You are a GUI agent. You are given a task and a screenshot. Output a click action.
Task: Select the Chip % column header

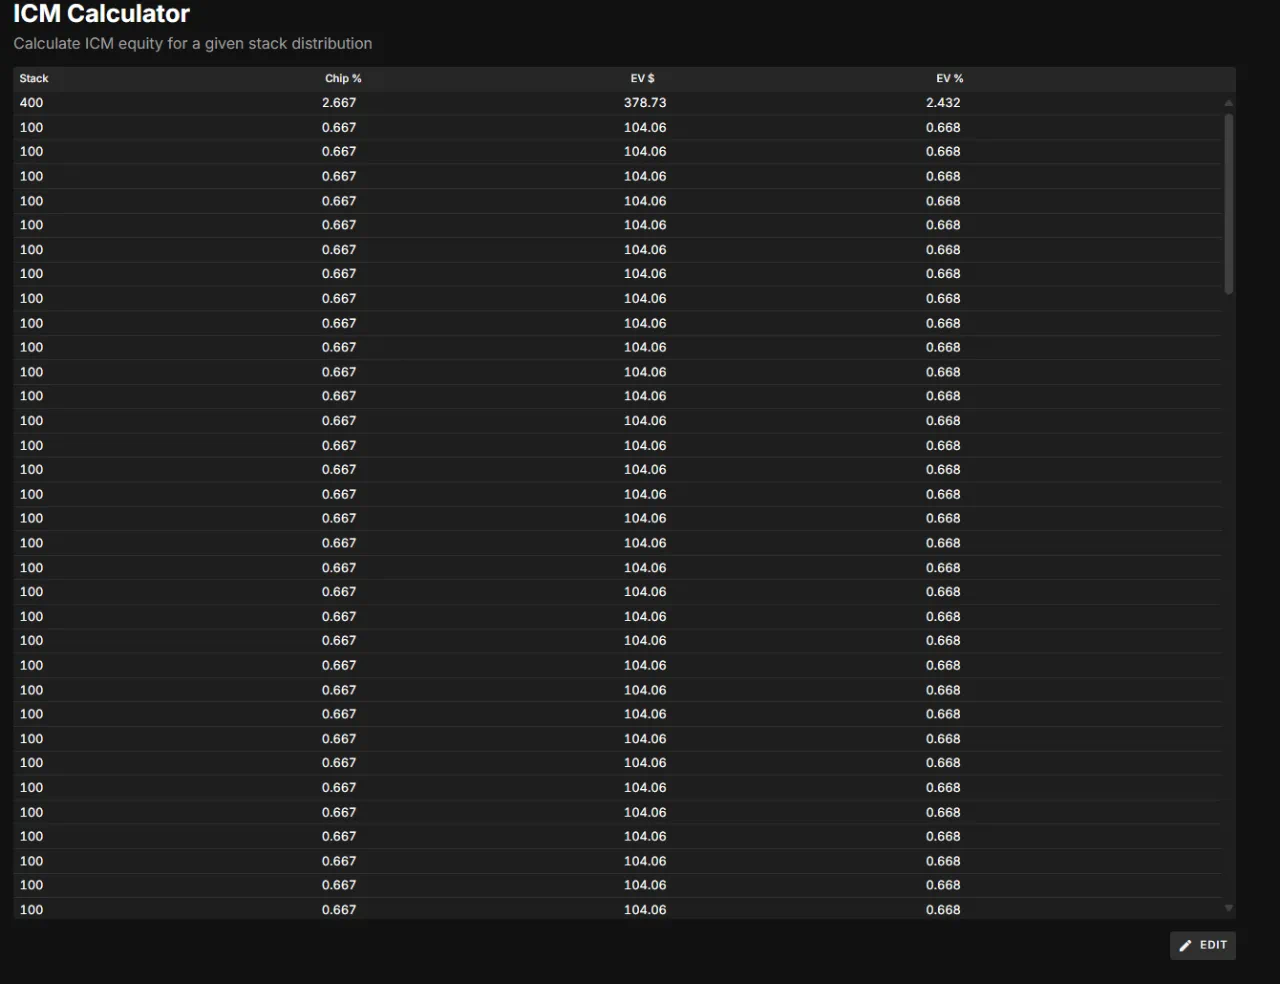(x=343, y=78)
